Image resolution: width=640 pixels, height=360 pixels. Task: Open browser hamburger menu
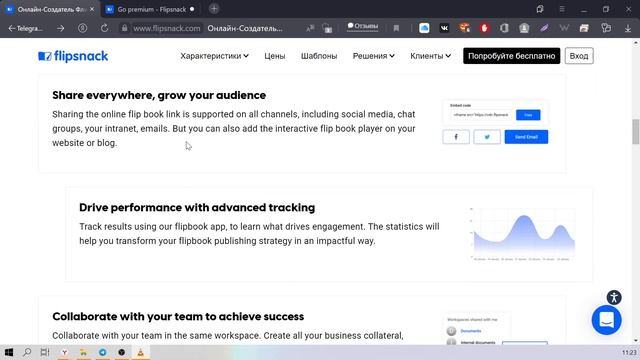(562, 9)
